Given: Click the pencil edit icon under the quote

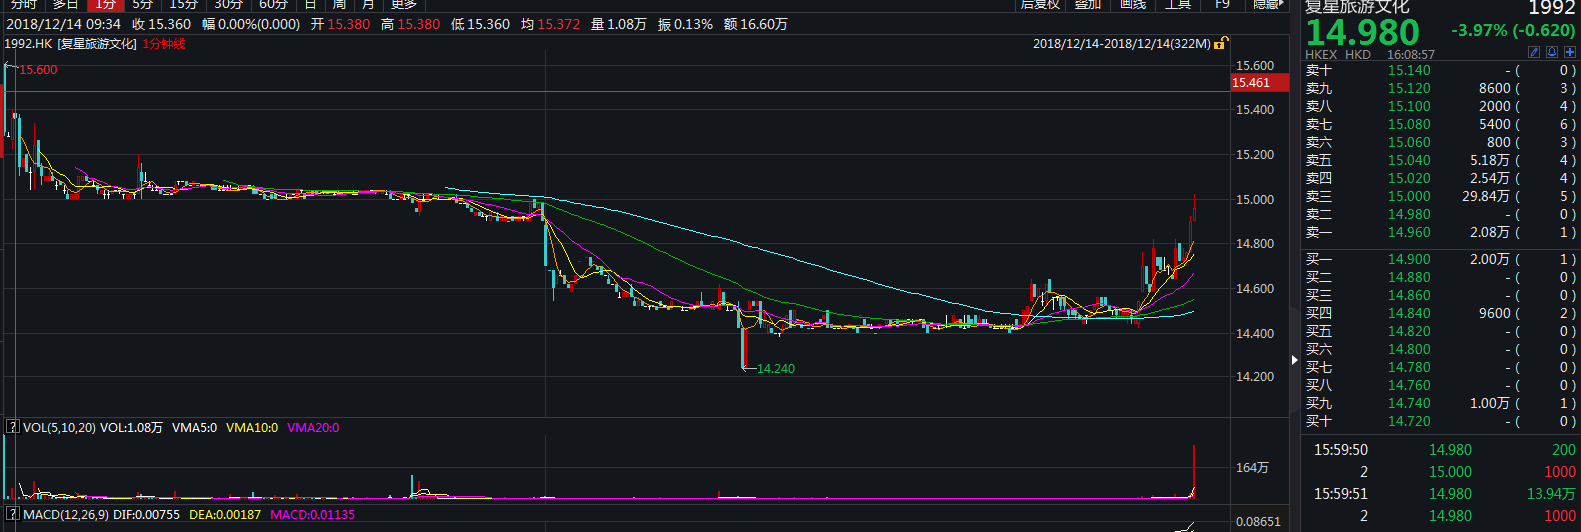Looking at the screenshot, I should click(x=1534, y=52).
